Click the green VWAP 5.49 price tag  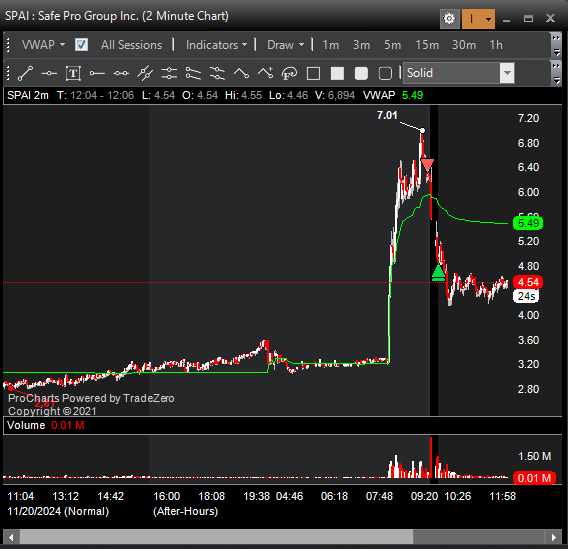click(x=528, y=223)
